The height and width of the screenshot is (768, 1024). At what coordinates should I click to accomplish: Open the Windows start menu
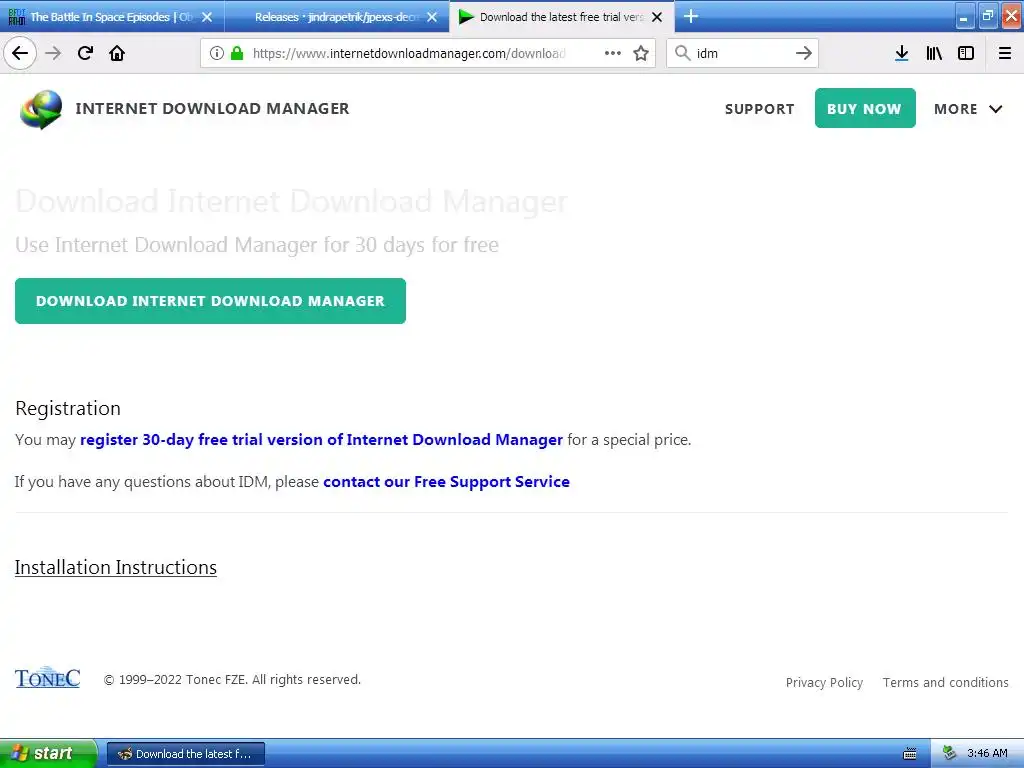48,754
